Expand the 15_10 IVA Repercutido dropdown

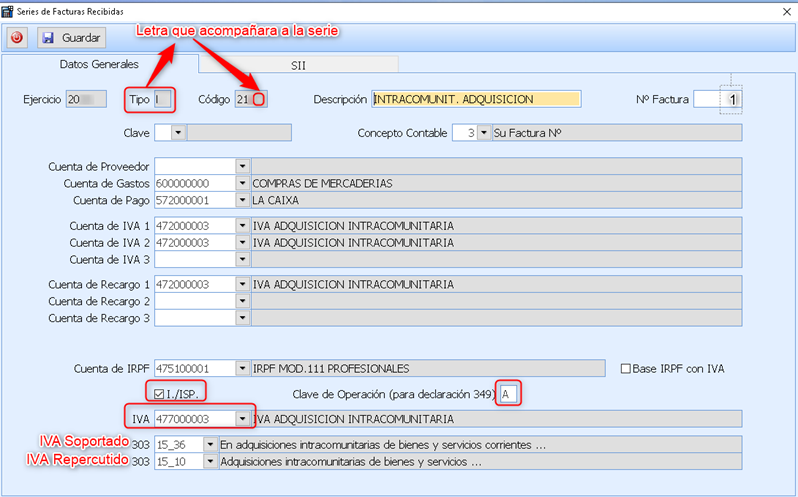tap(209, 462)
